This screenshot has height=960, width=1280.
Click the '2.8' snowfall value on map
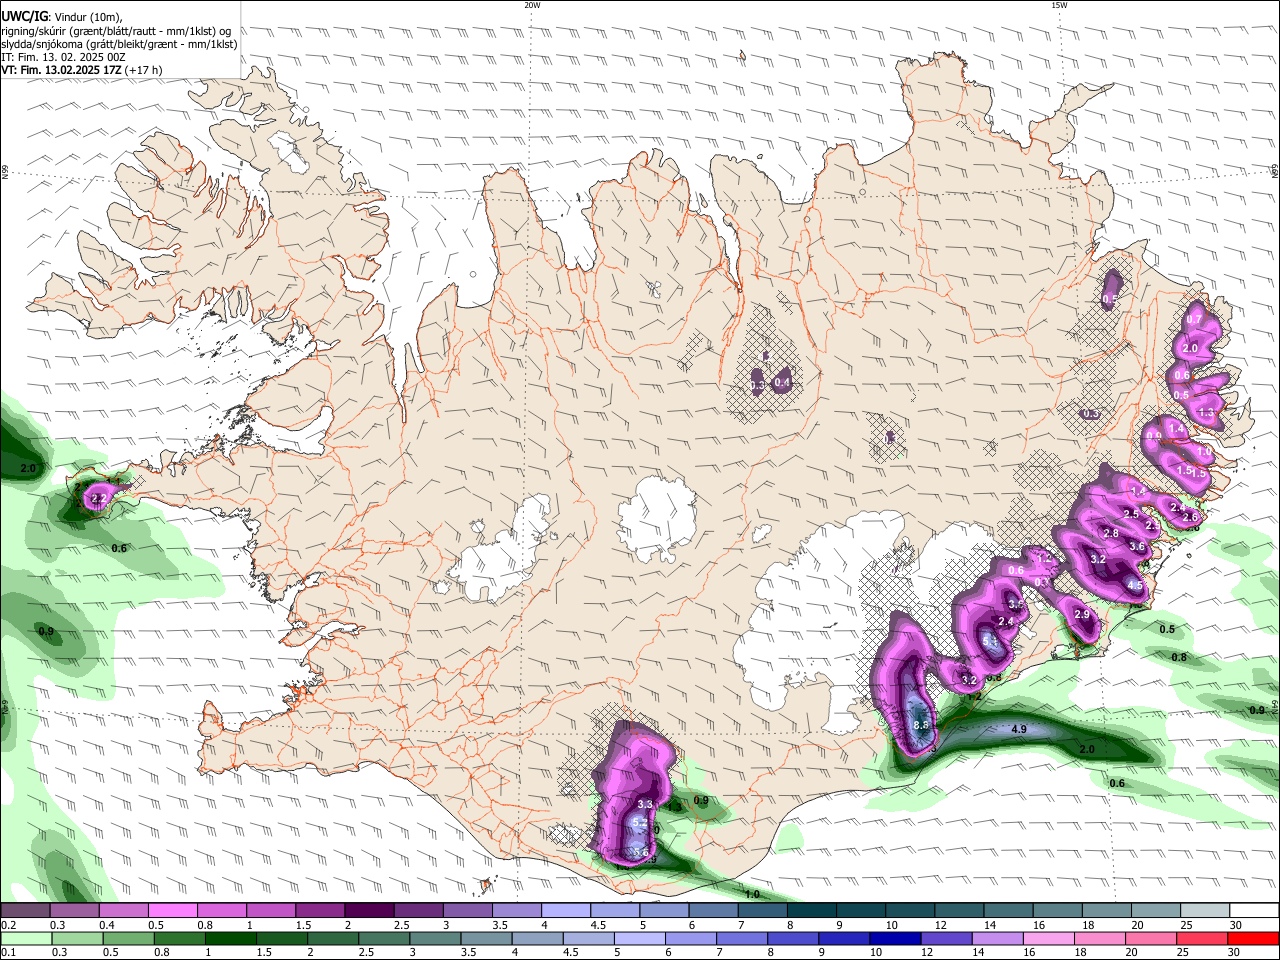[x=1111, y=534]
